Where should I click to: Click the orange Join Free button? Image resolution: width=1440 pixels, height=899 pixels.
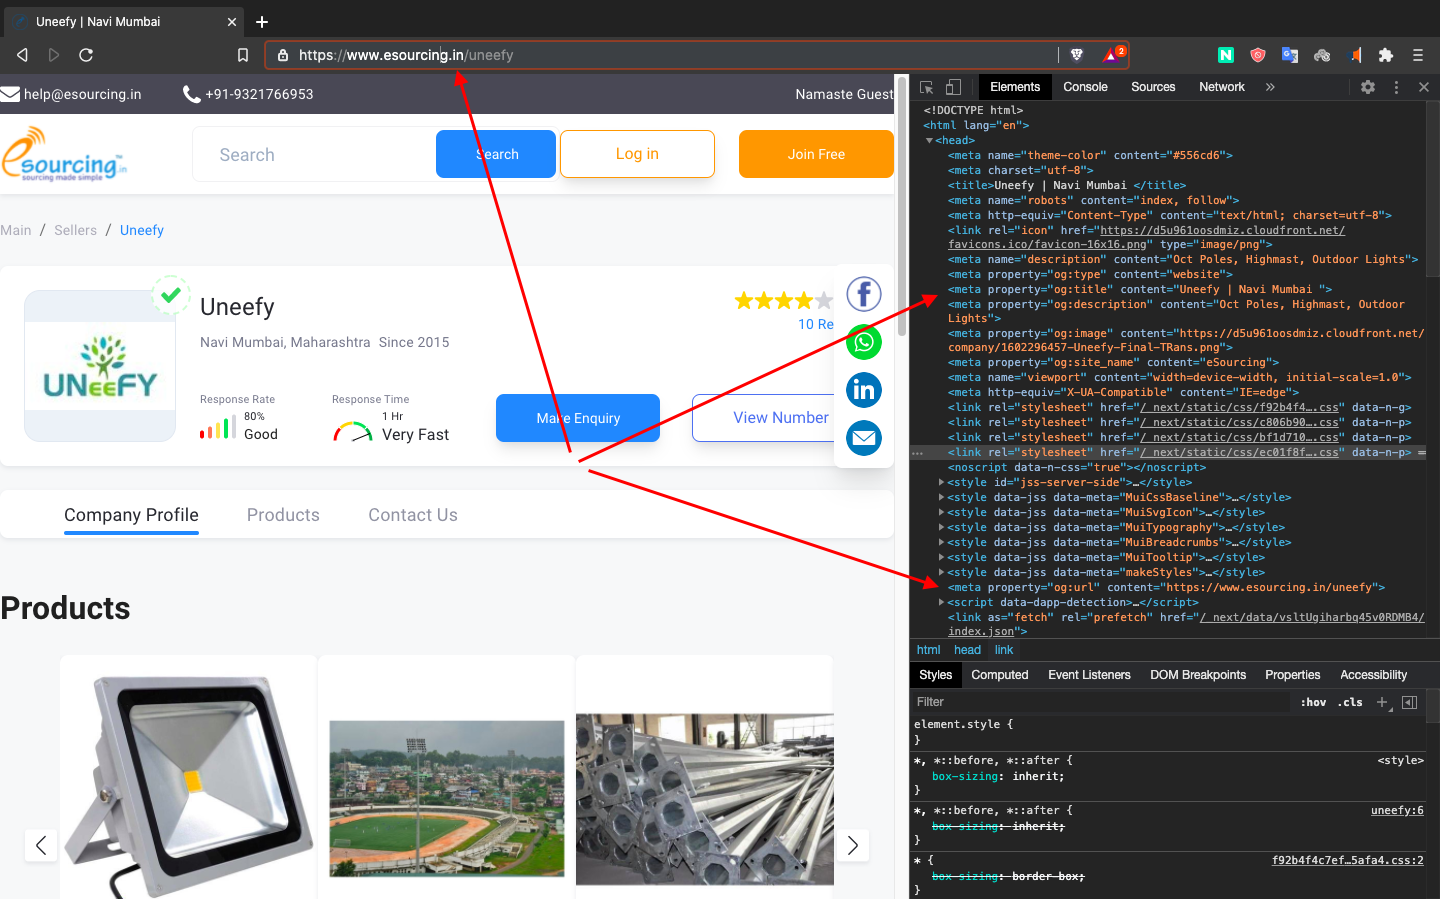(x=816, y=154)
